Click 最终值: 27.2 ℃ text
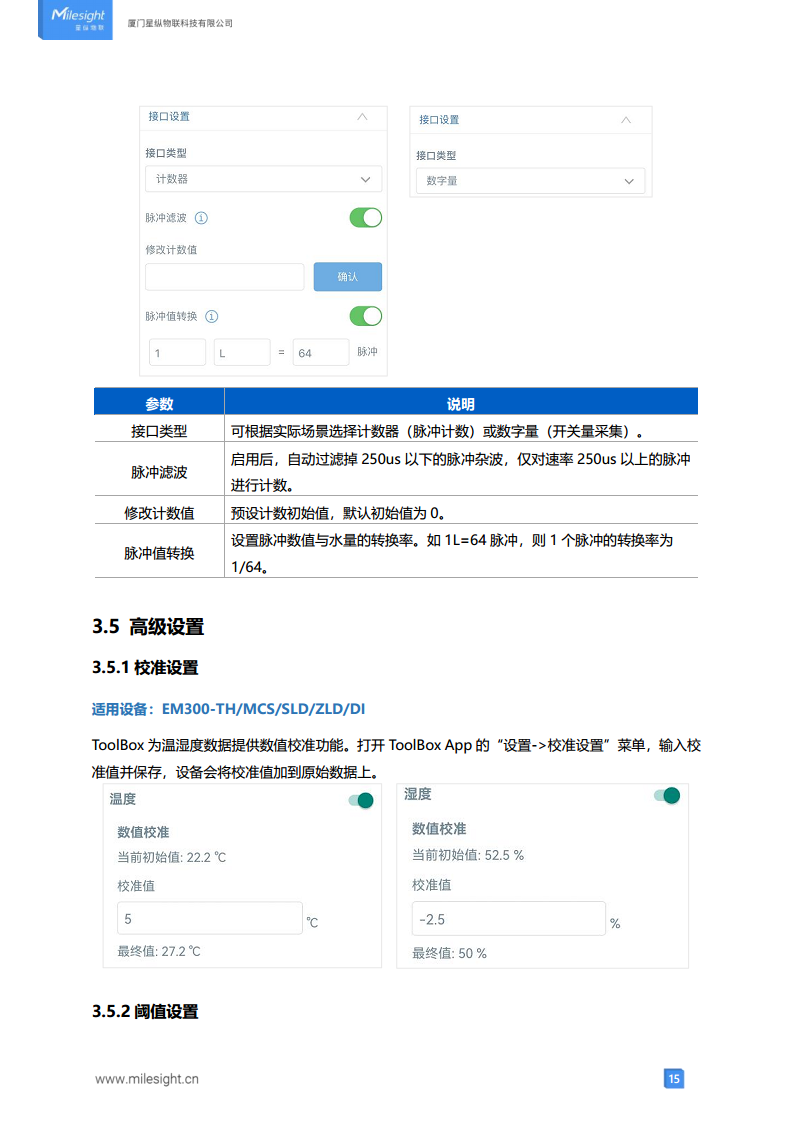The image size is (793, 1122). 159,951
